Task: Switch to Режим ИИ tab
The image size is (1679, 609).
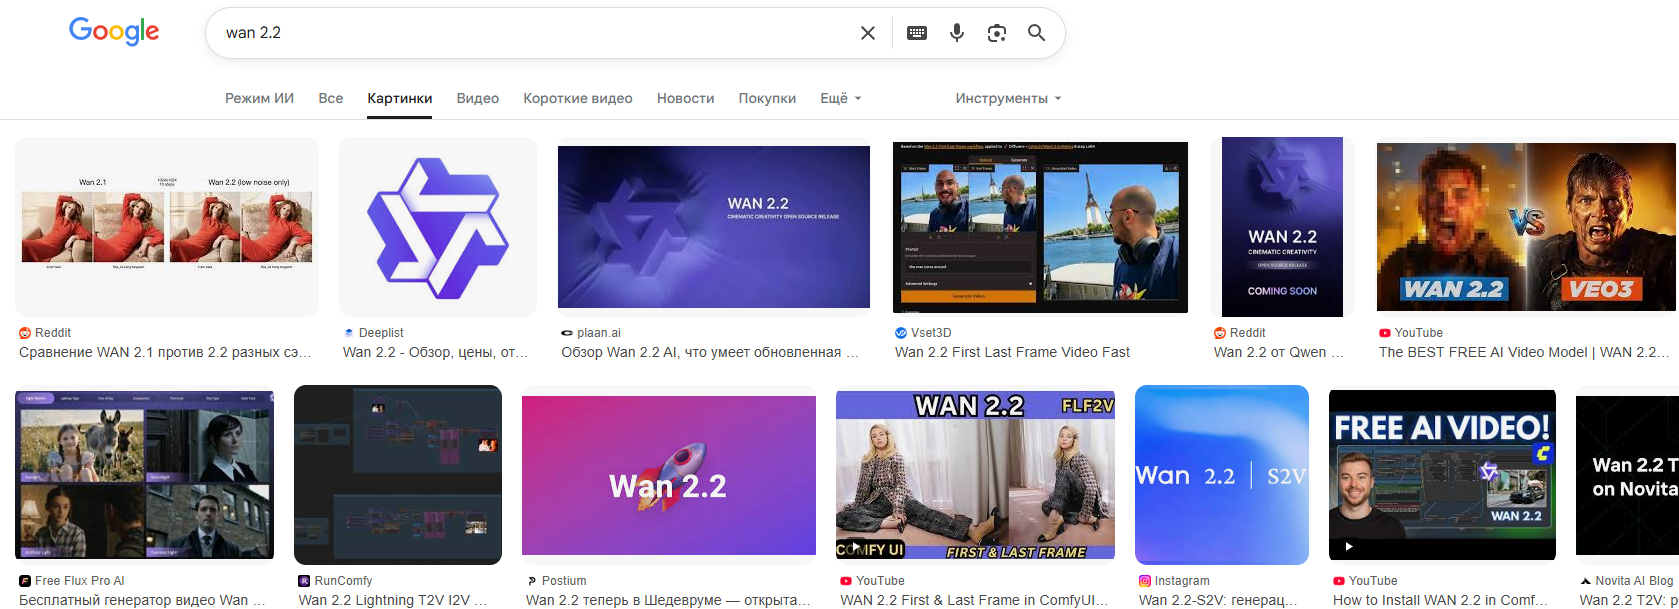Action: [x=259, y=98]
